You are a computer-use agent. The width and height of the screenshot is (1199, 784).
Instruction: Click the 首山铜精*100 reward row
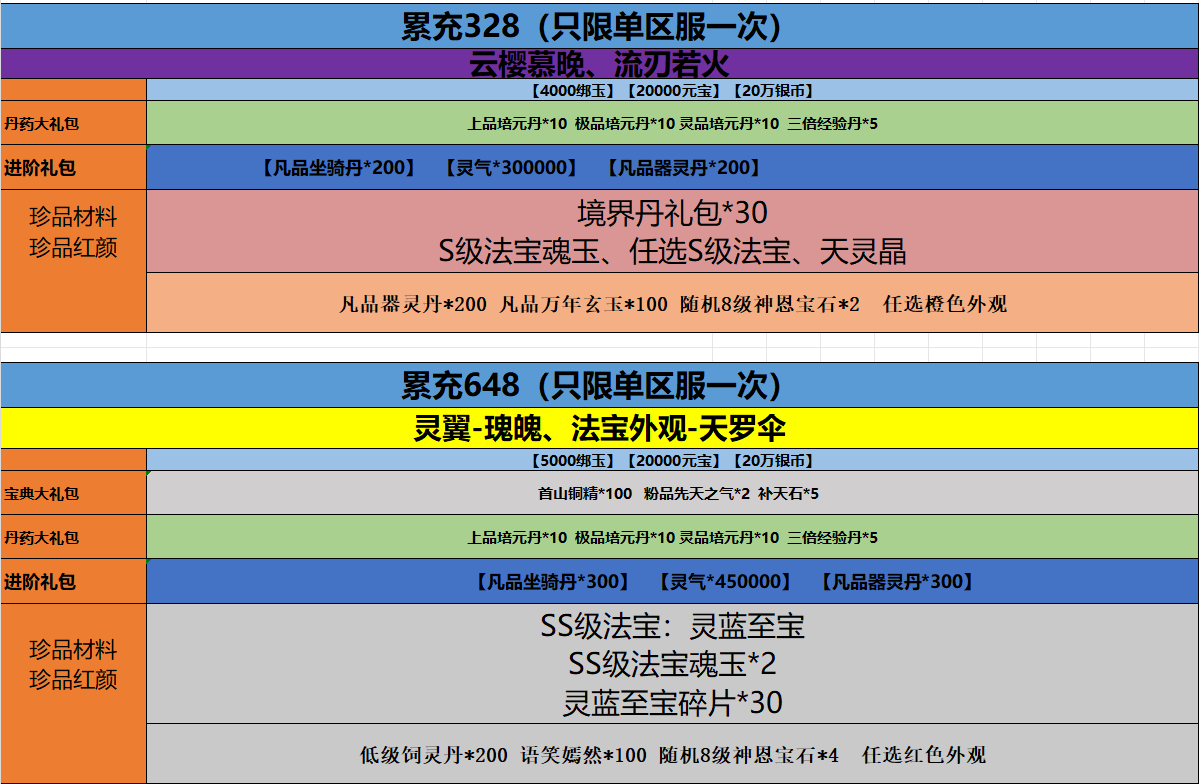pos(672,493)
